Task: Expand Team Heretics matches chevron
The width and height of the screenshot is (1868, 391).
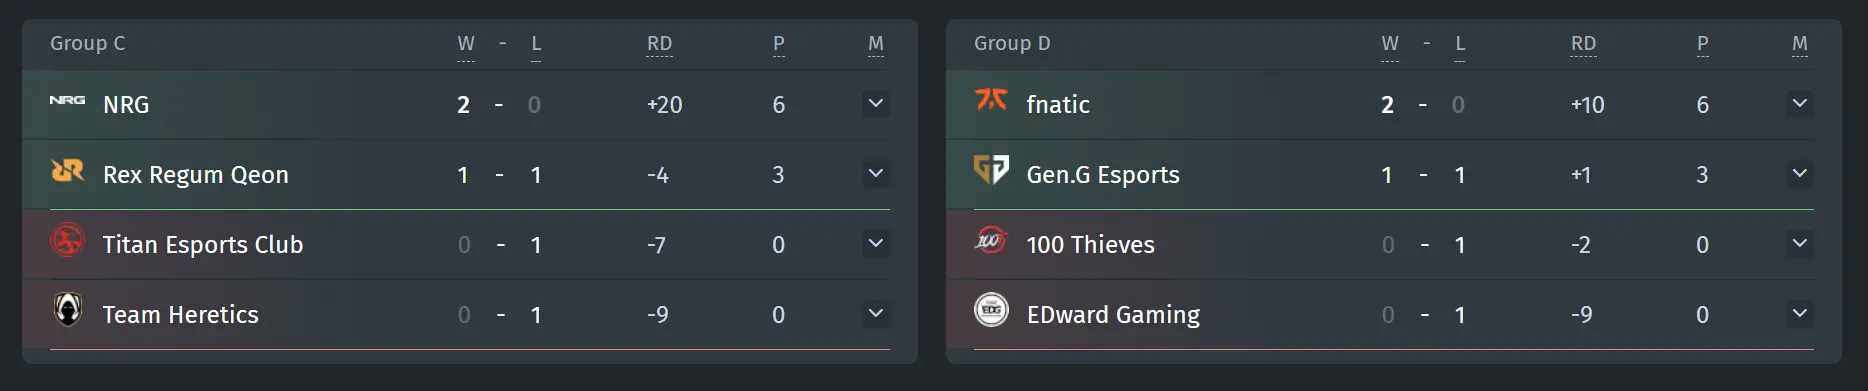Action: click(876, 314)
